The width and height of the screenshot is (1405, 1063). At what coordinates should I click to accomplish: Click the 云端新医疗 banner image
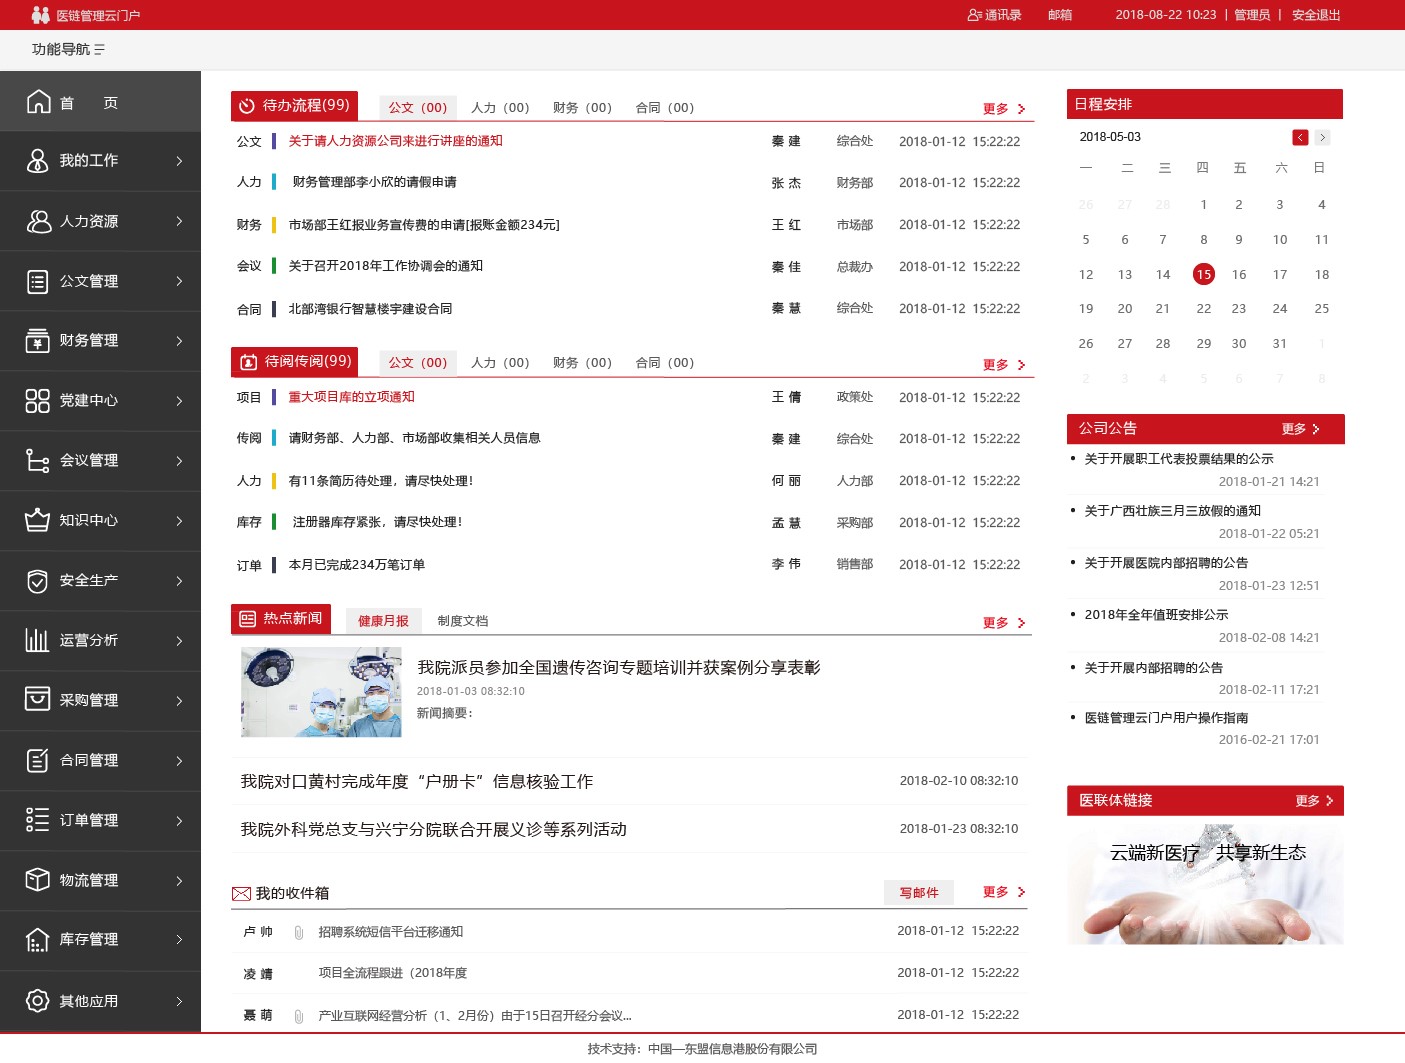[1205, 884]
